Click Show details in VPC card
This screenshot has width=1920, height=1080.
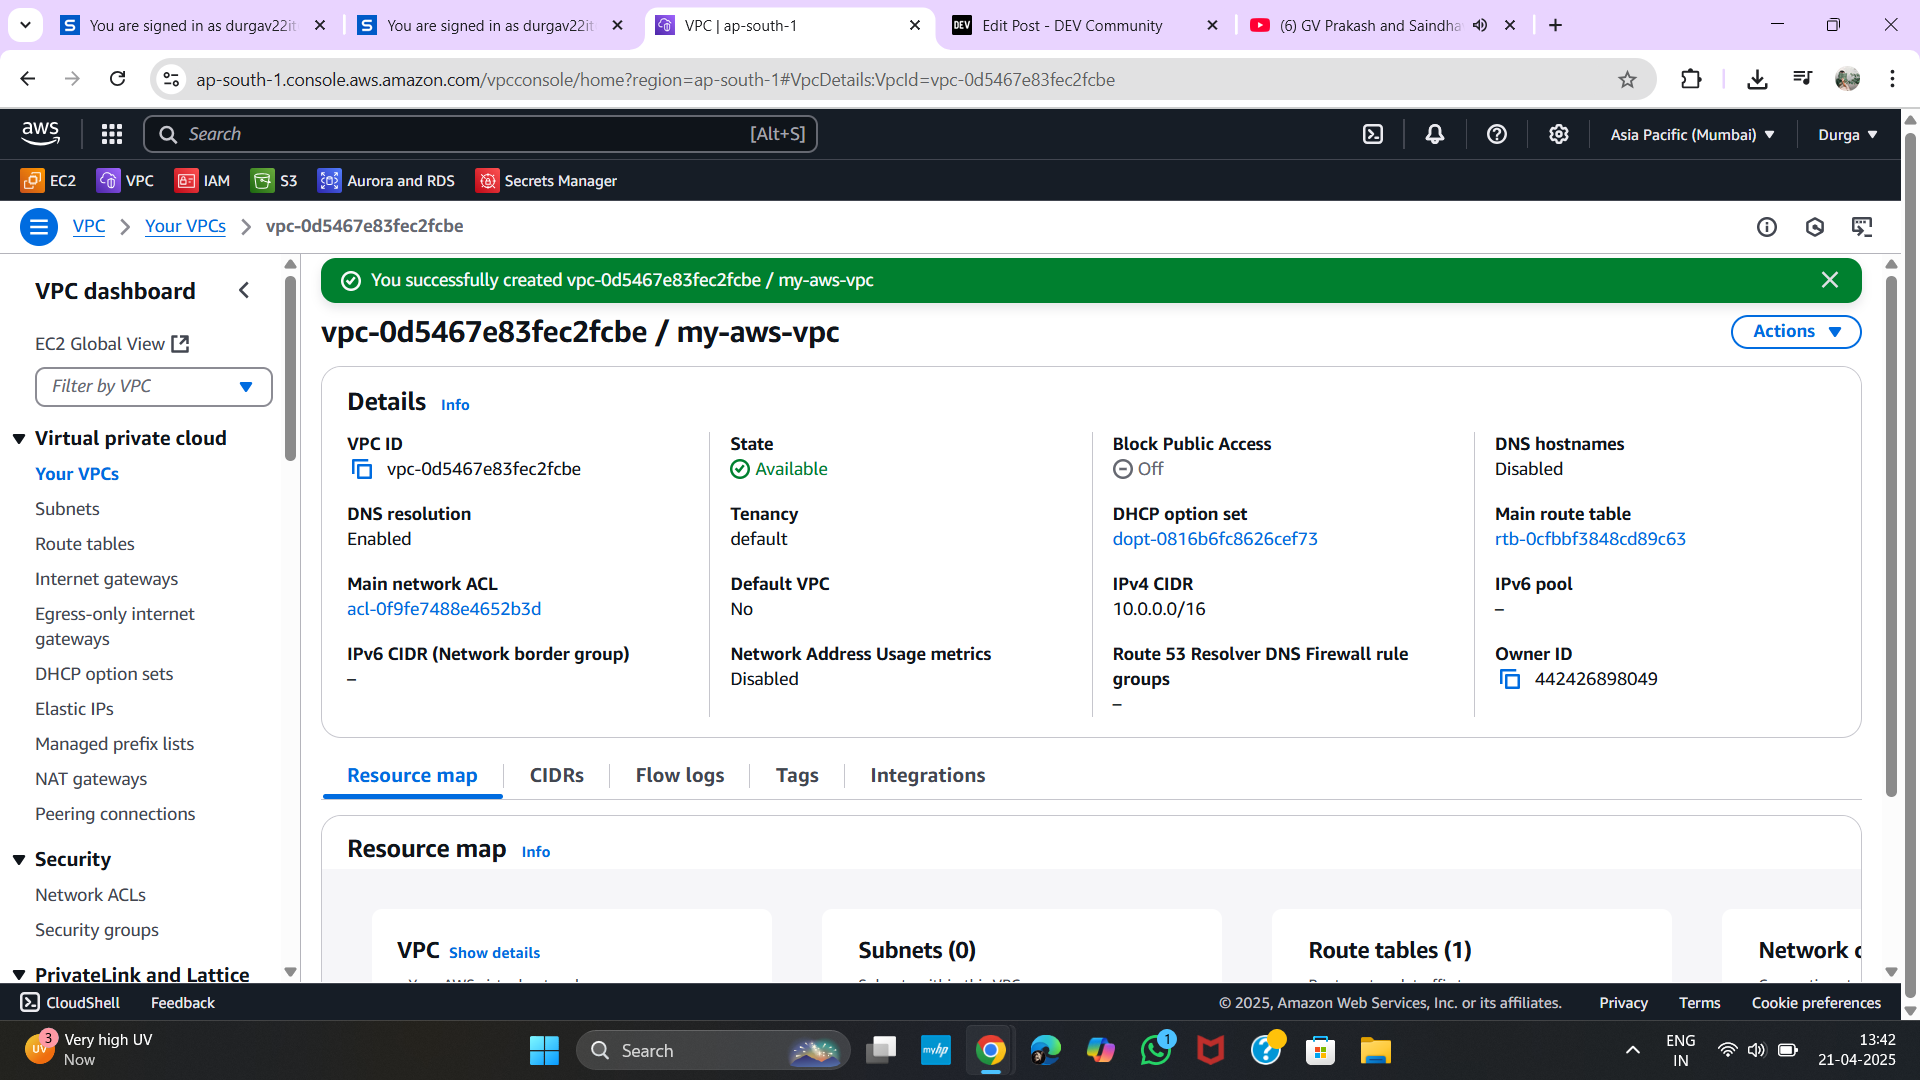pos(494,953)
